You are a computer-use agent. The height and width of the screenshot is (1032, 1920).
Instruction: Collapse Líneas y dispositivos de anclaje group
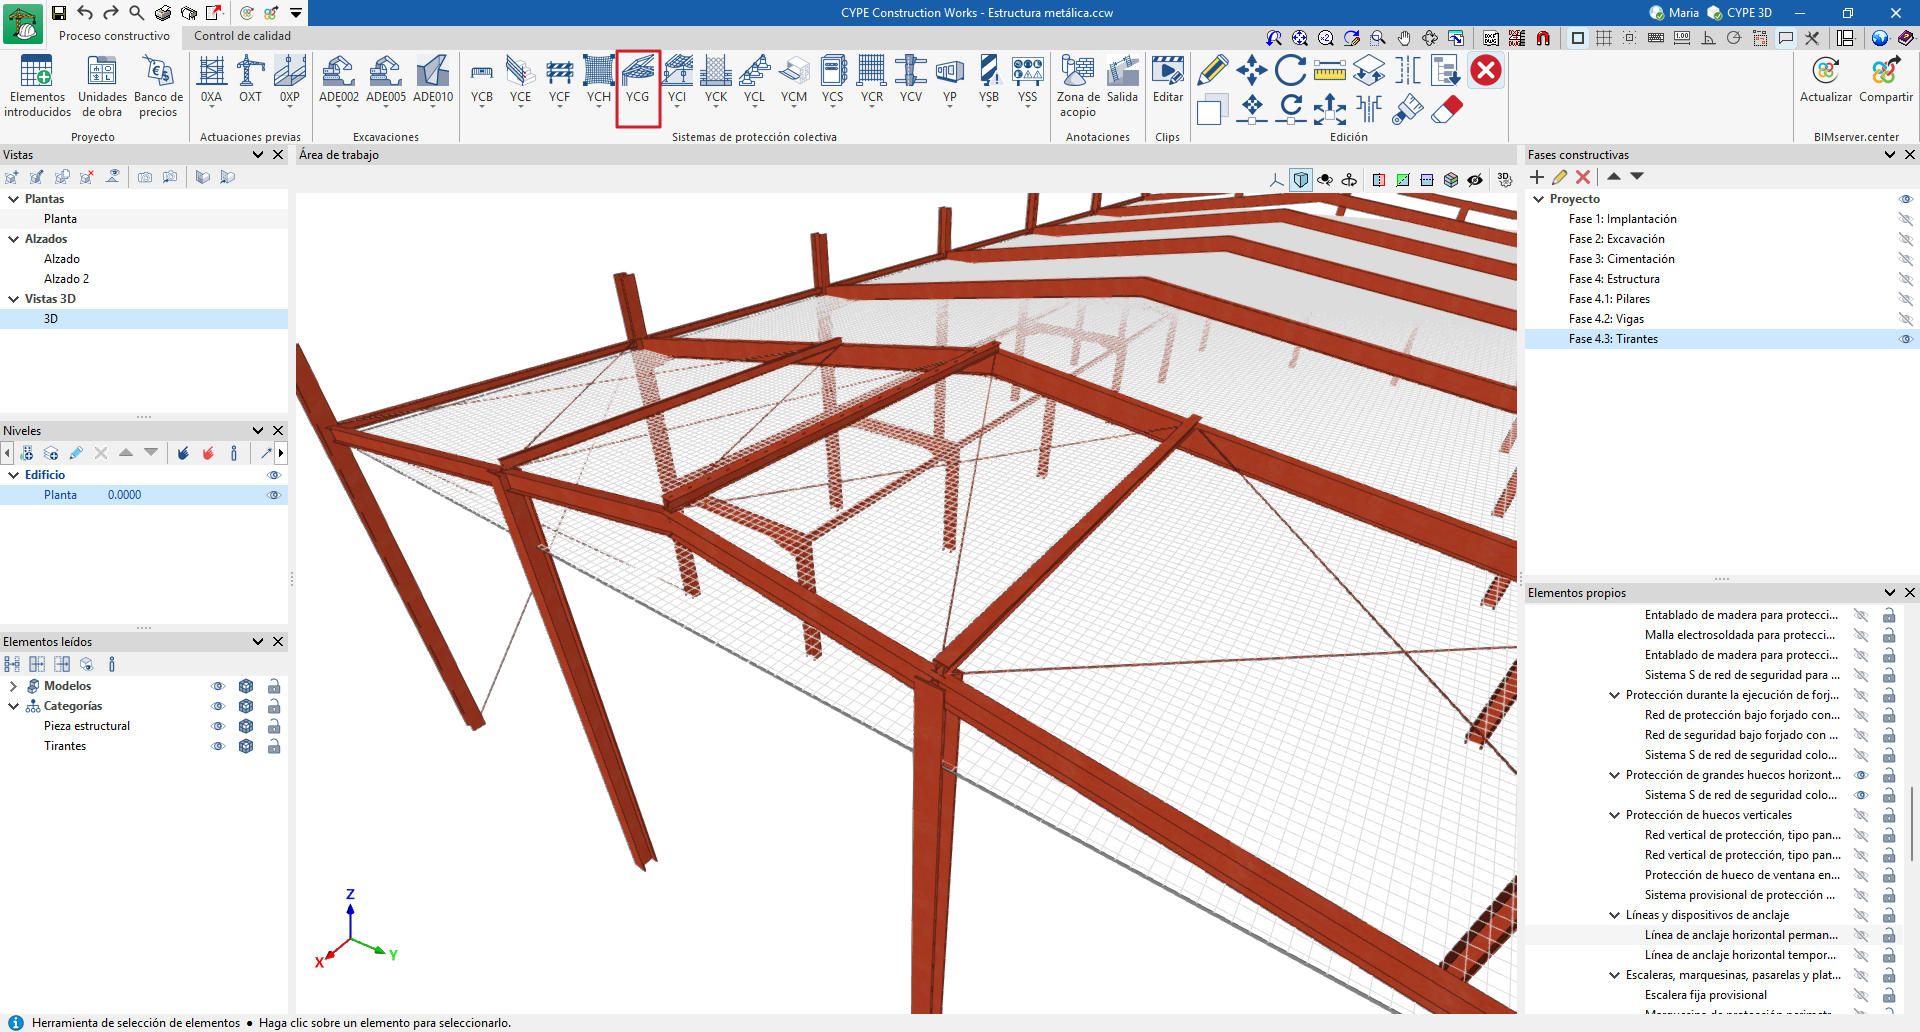pyautogui.click(x=1614, y=915)
